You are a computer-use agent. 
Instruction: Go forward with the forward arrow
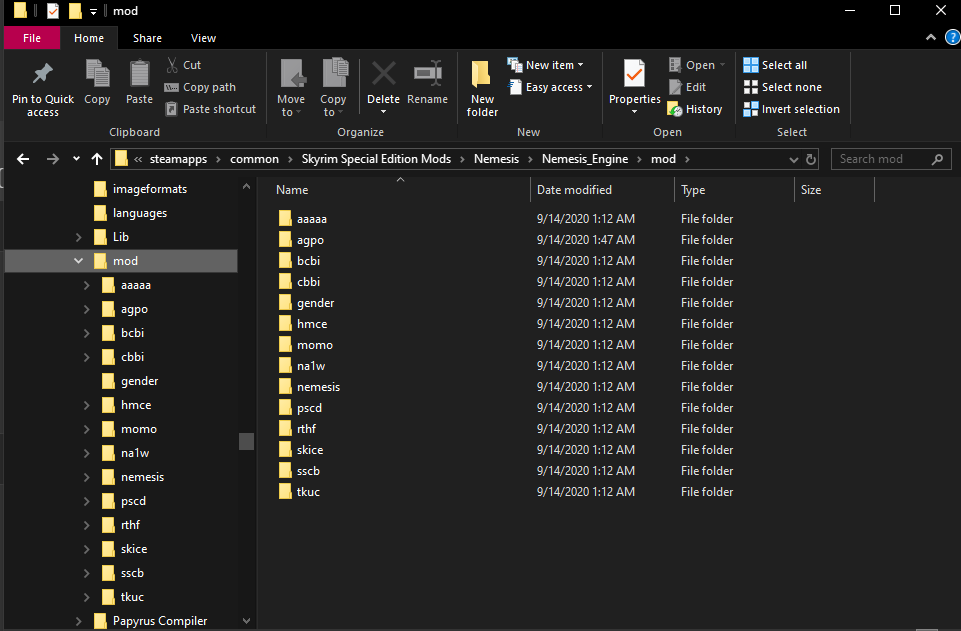(53, 159)
